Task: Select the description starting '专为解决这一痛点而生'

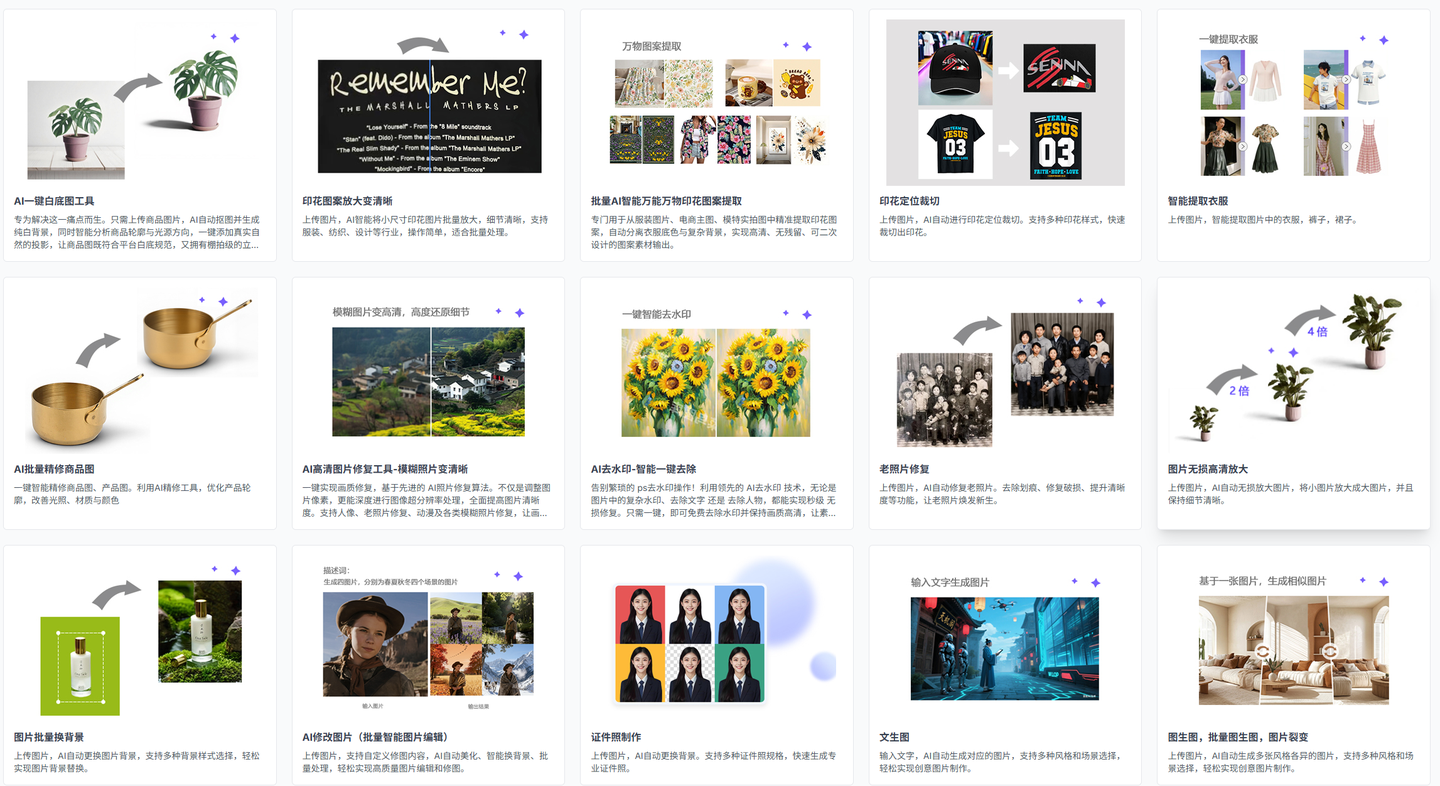Action: pos(138,232)
